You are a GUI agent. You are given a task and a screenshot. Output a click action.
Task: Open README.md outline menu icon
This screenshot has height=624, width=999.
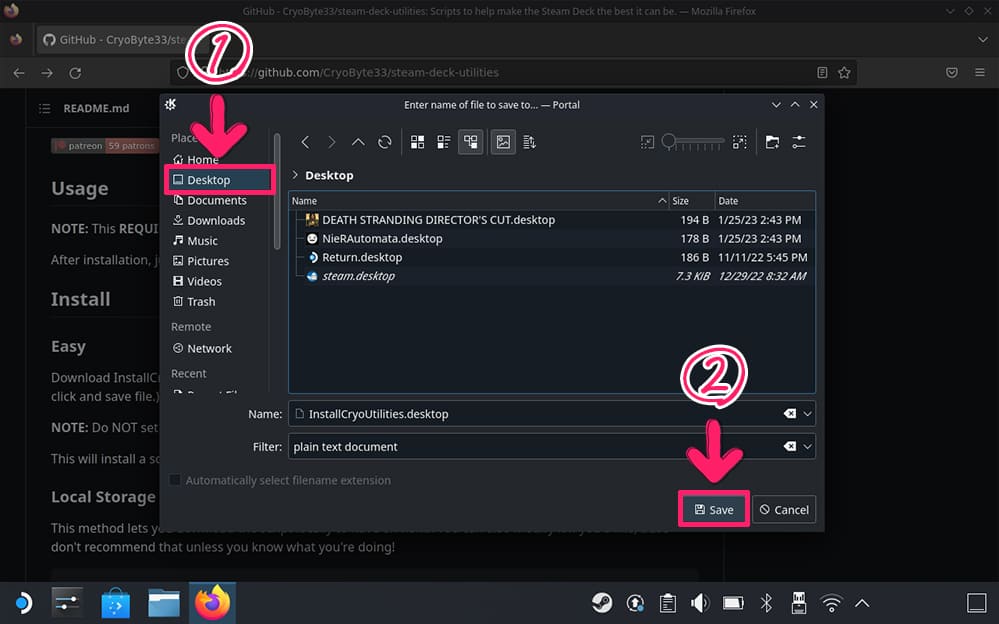coord(45,108)
